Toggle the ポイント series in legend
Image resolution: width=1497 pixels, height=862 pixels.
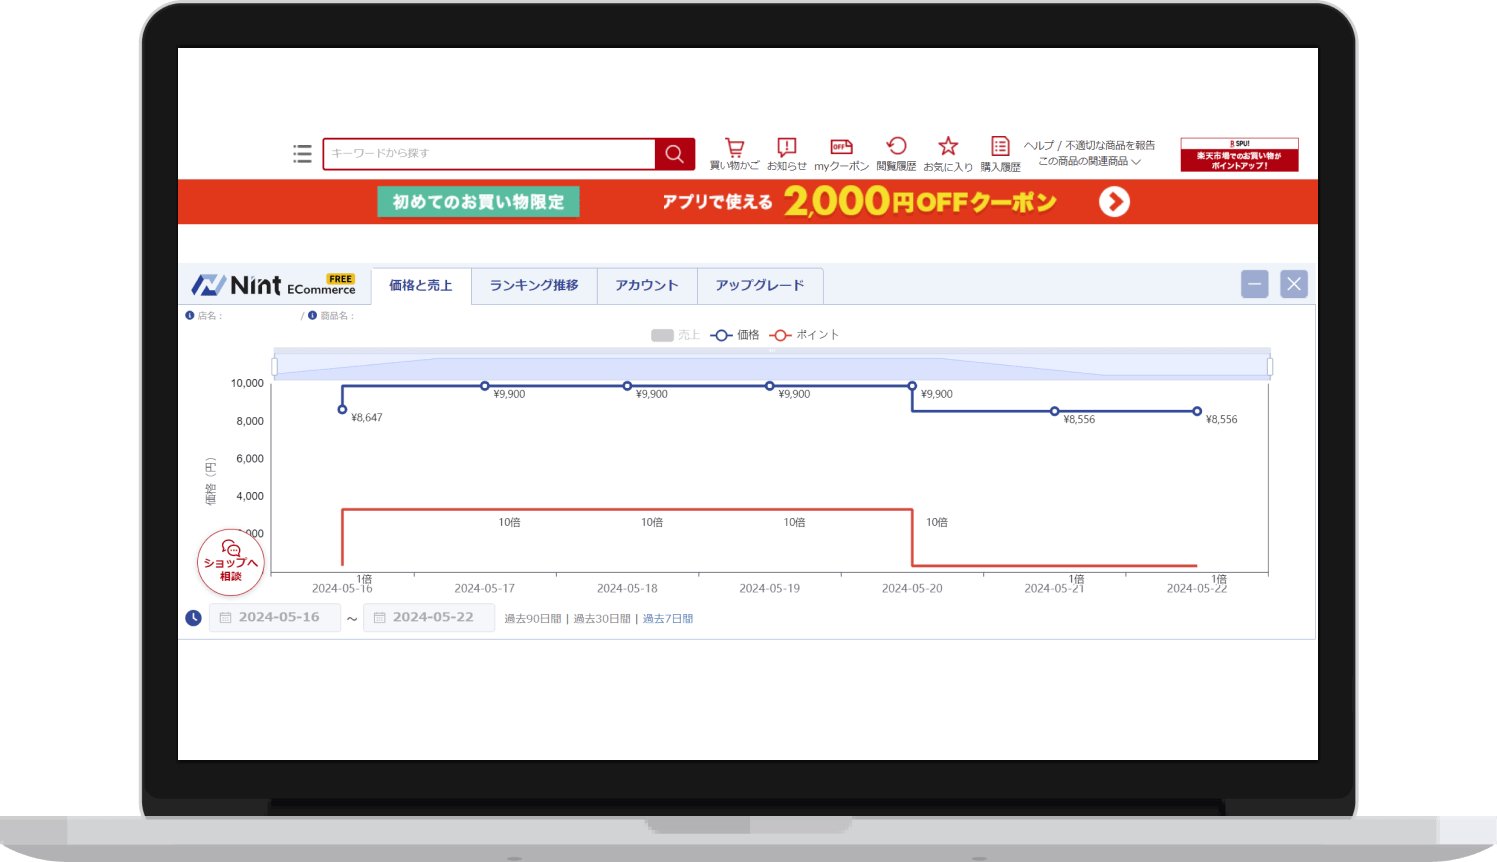[x=804, y=335]
